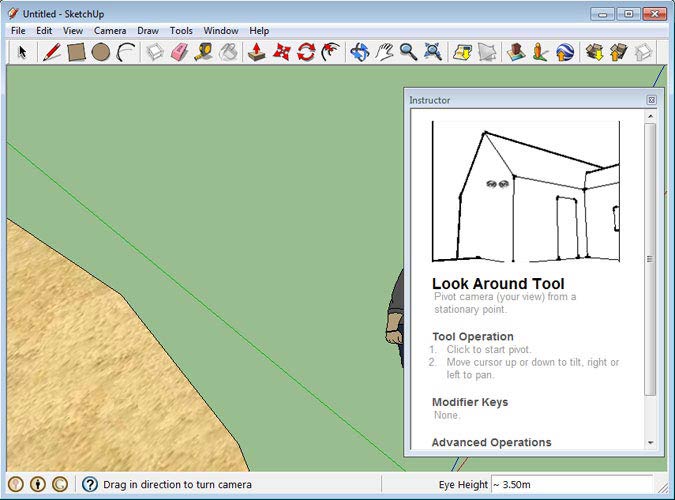Image resolution: width=675 pixels, height=500 pixels.
Task: Click the Zoom Extents tool
Action: pyautogui.click(x=433, y=51)
